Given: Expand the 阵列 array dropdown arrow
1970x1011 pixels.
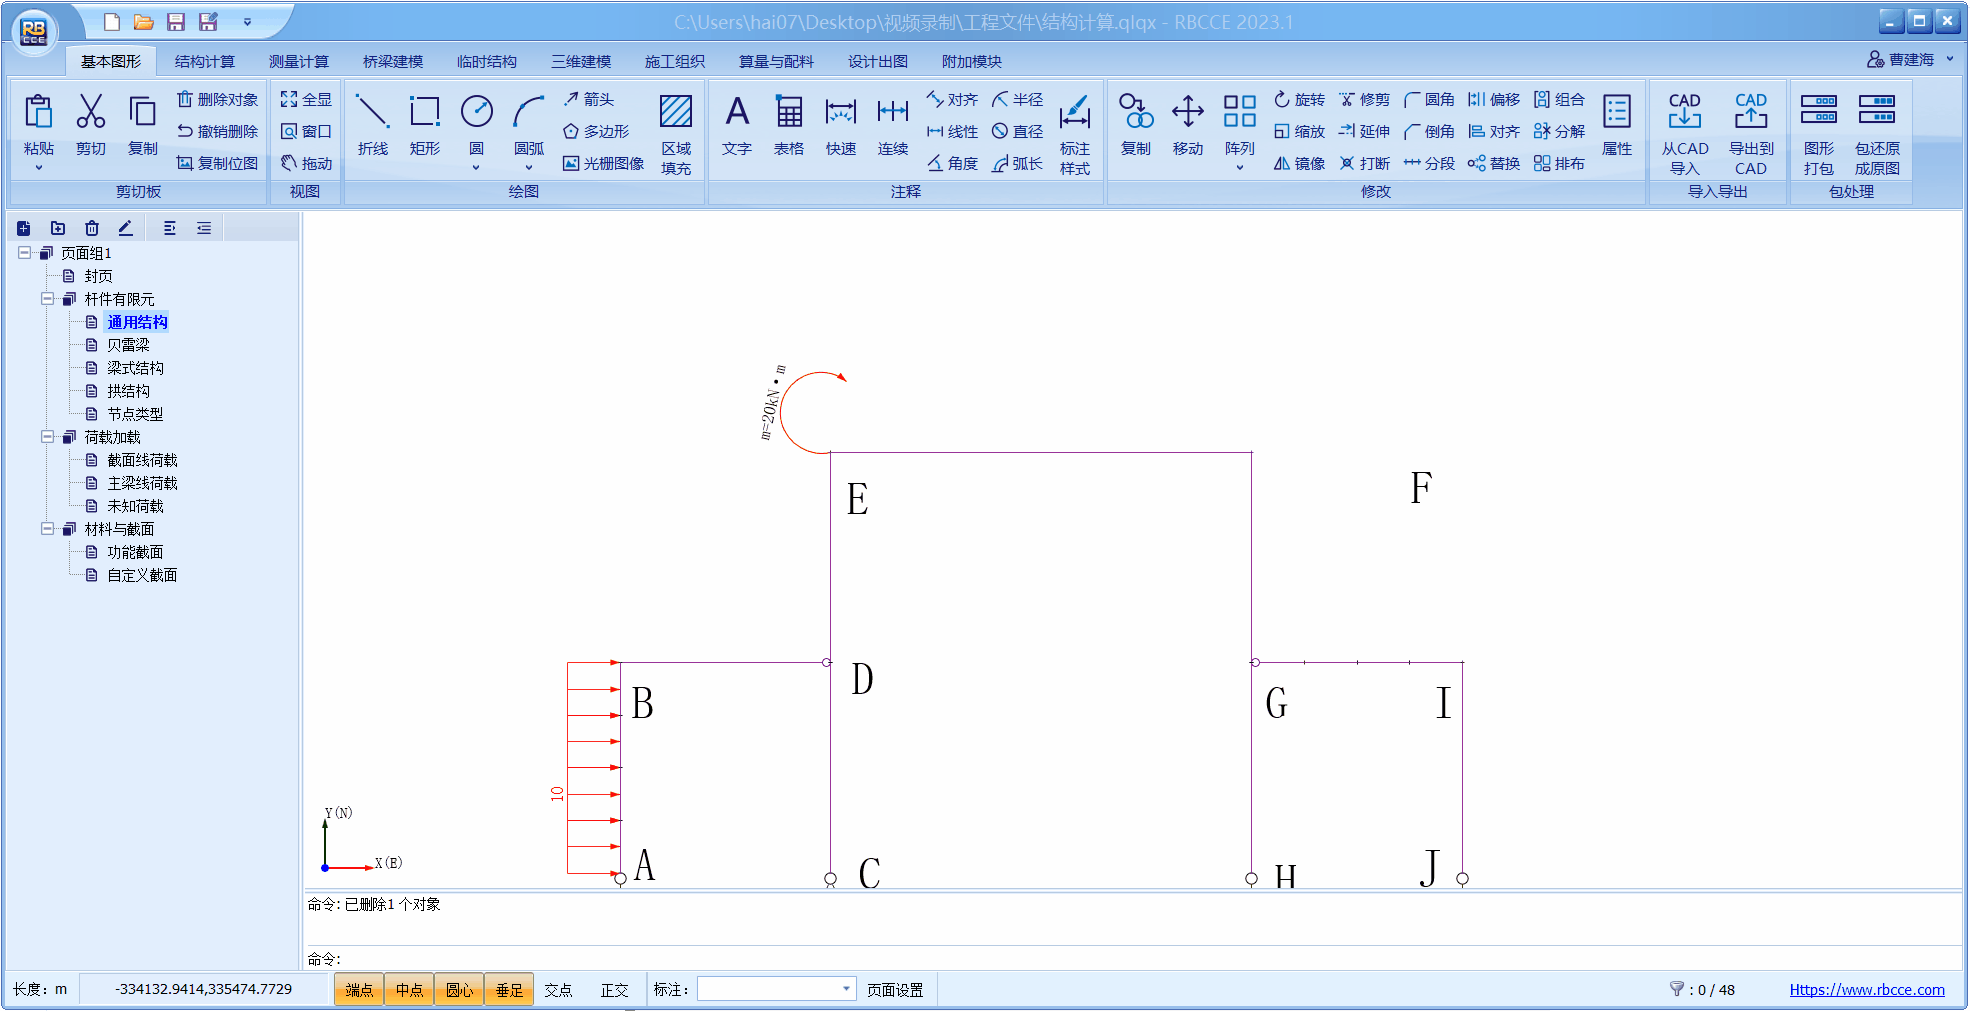Looking at the screenshot, I should (1239, 168).
